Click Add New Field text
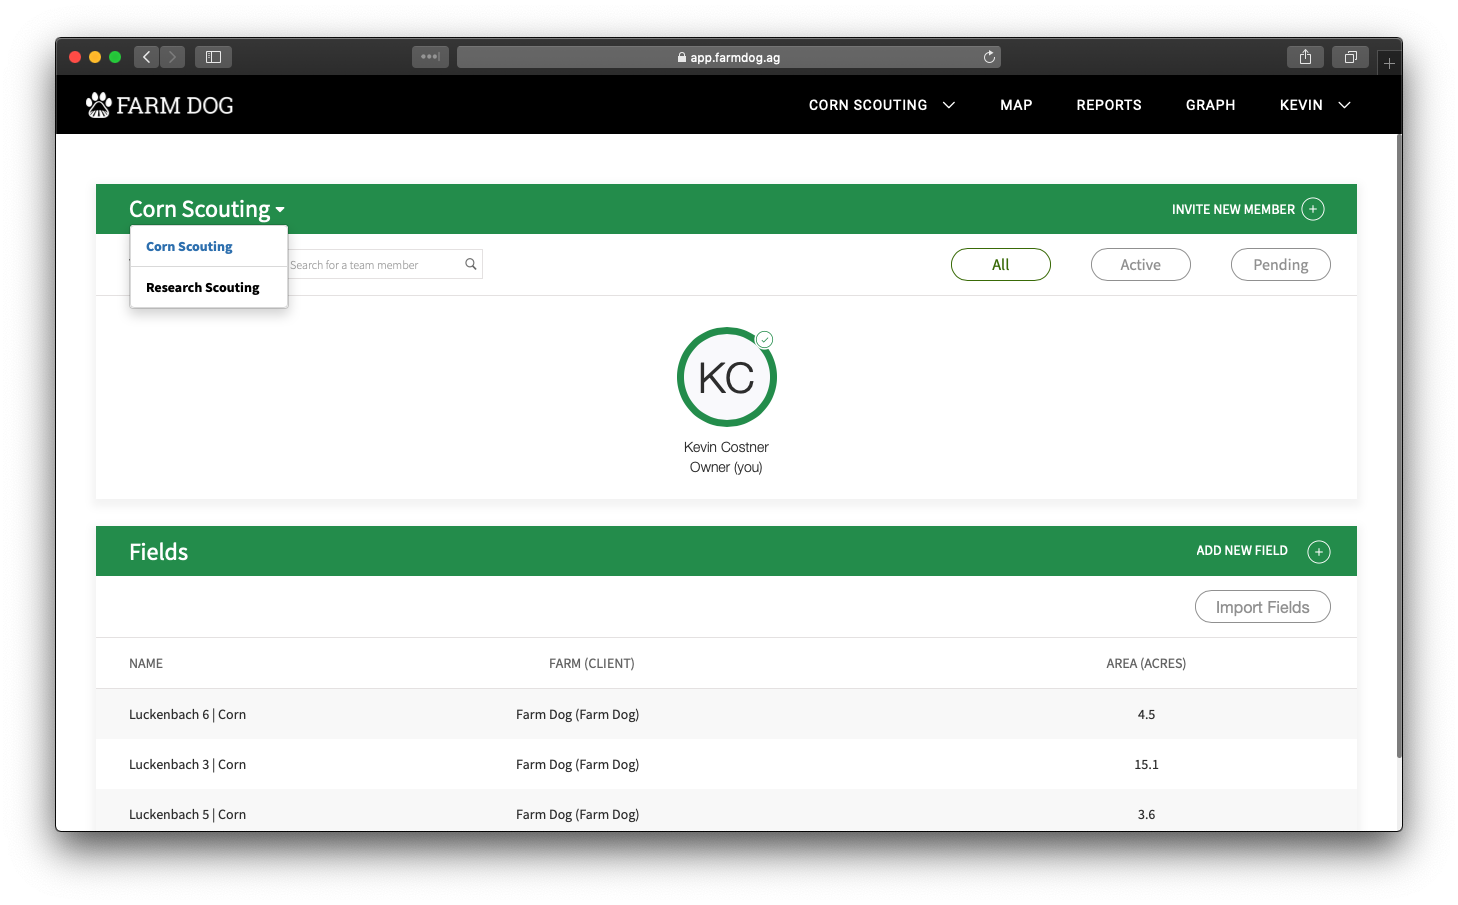Viewport: 1458px width, 905px height. point(1242,551)
